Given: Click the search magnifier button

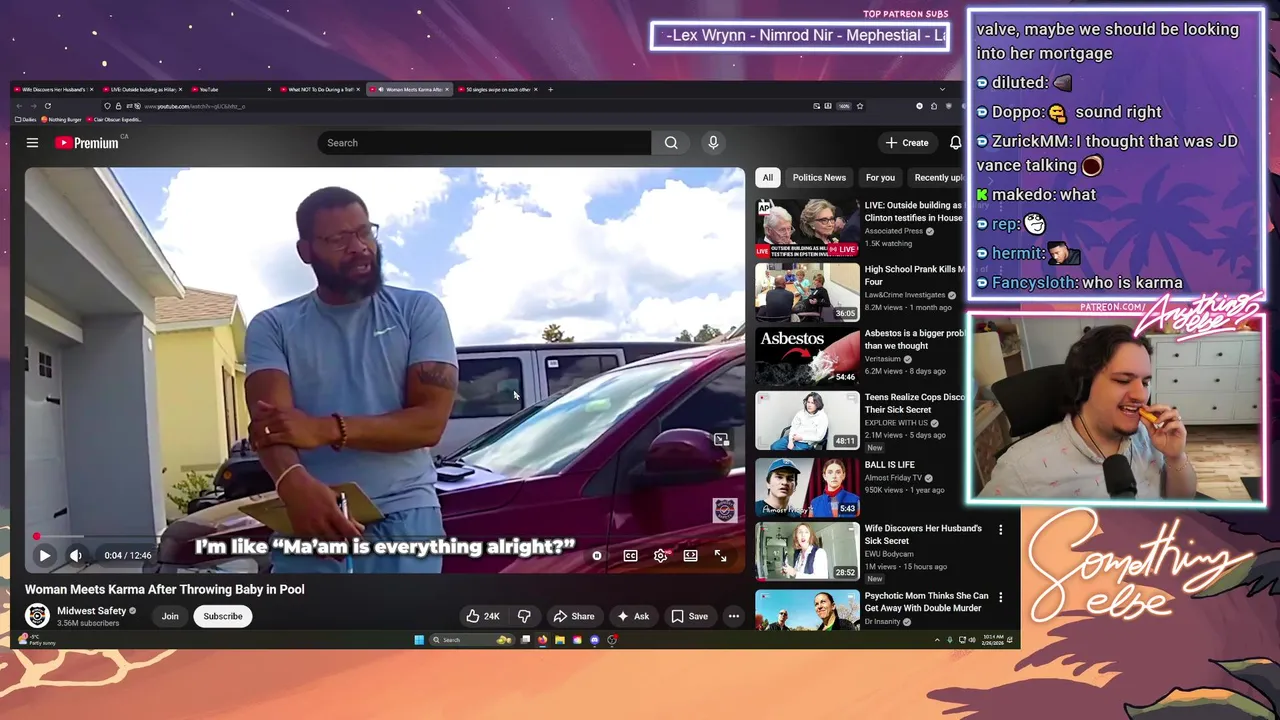Looking at the screenshot, I should click(671, 143).
